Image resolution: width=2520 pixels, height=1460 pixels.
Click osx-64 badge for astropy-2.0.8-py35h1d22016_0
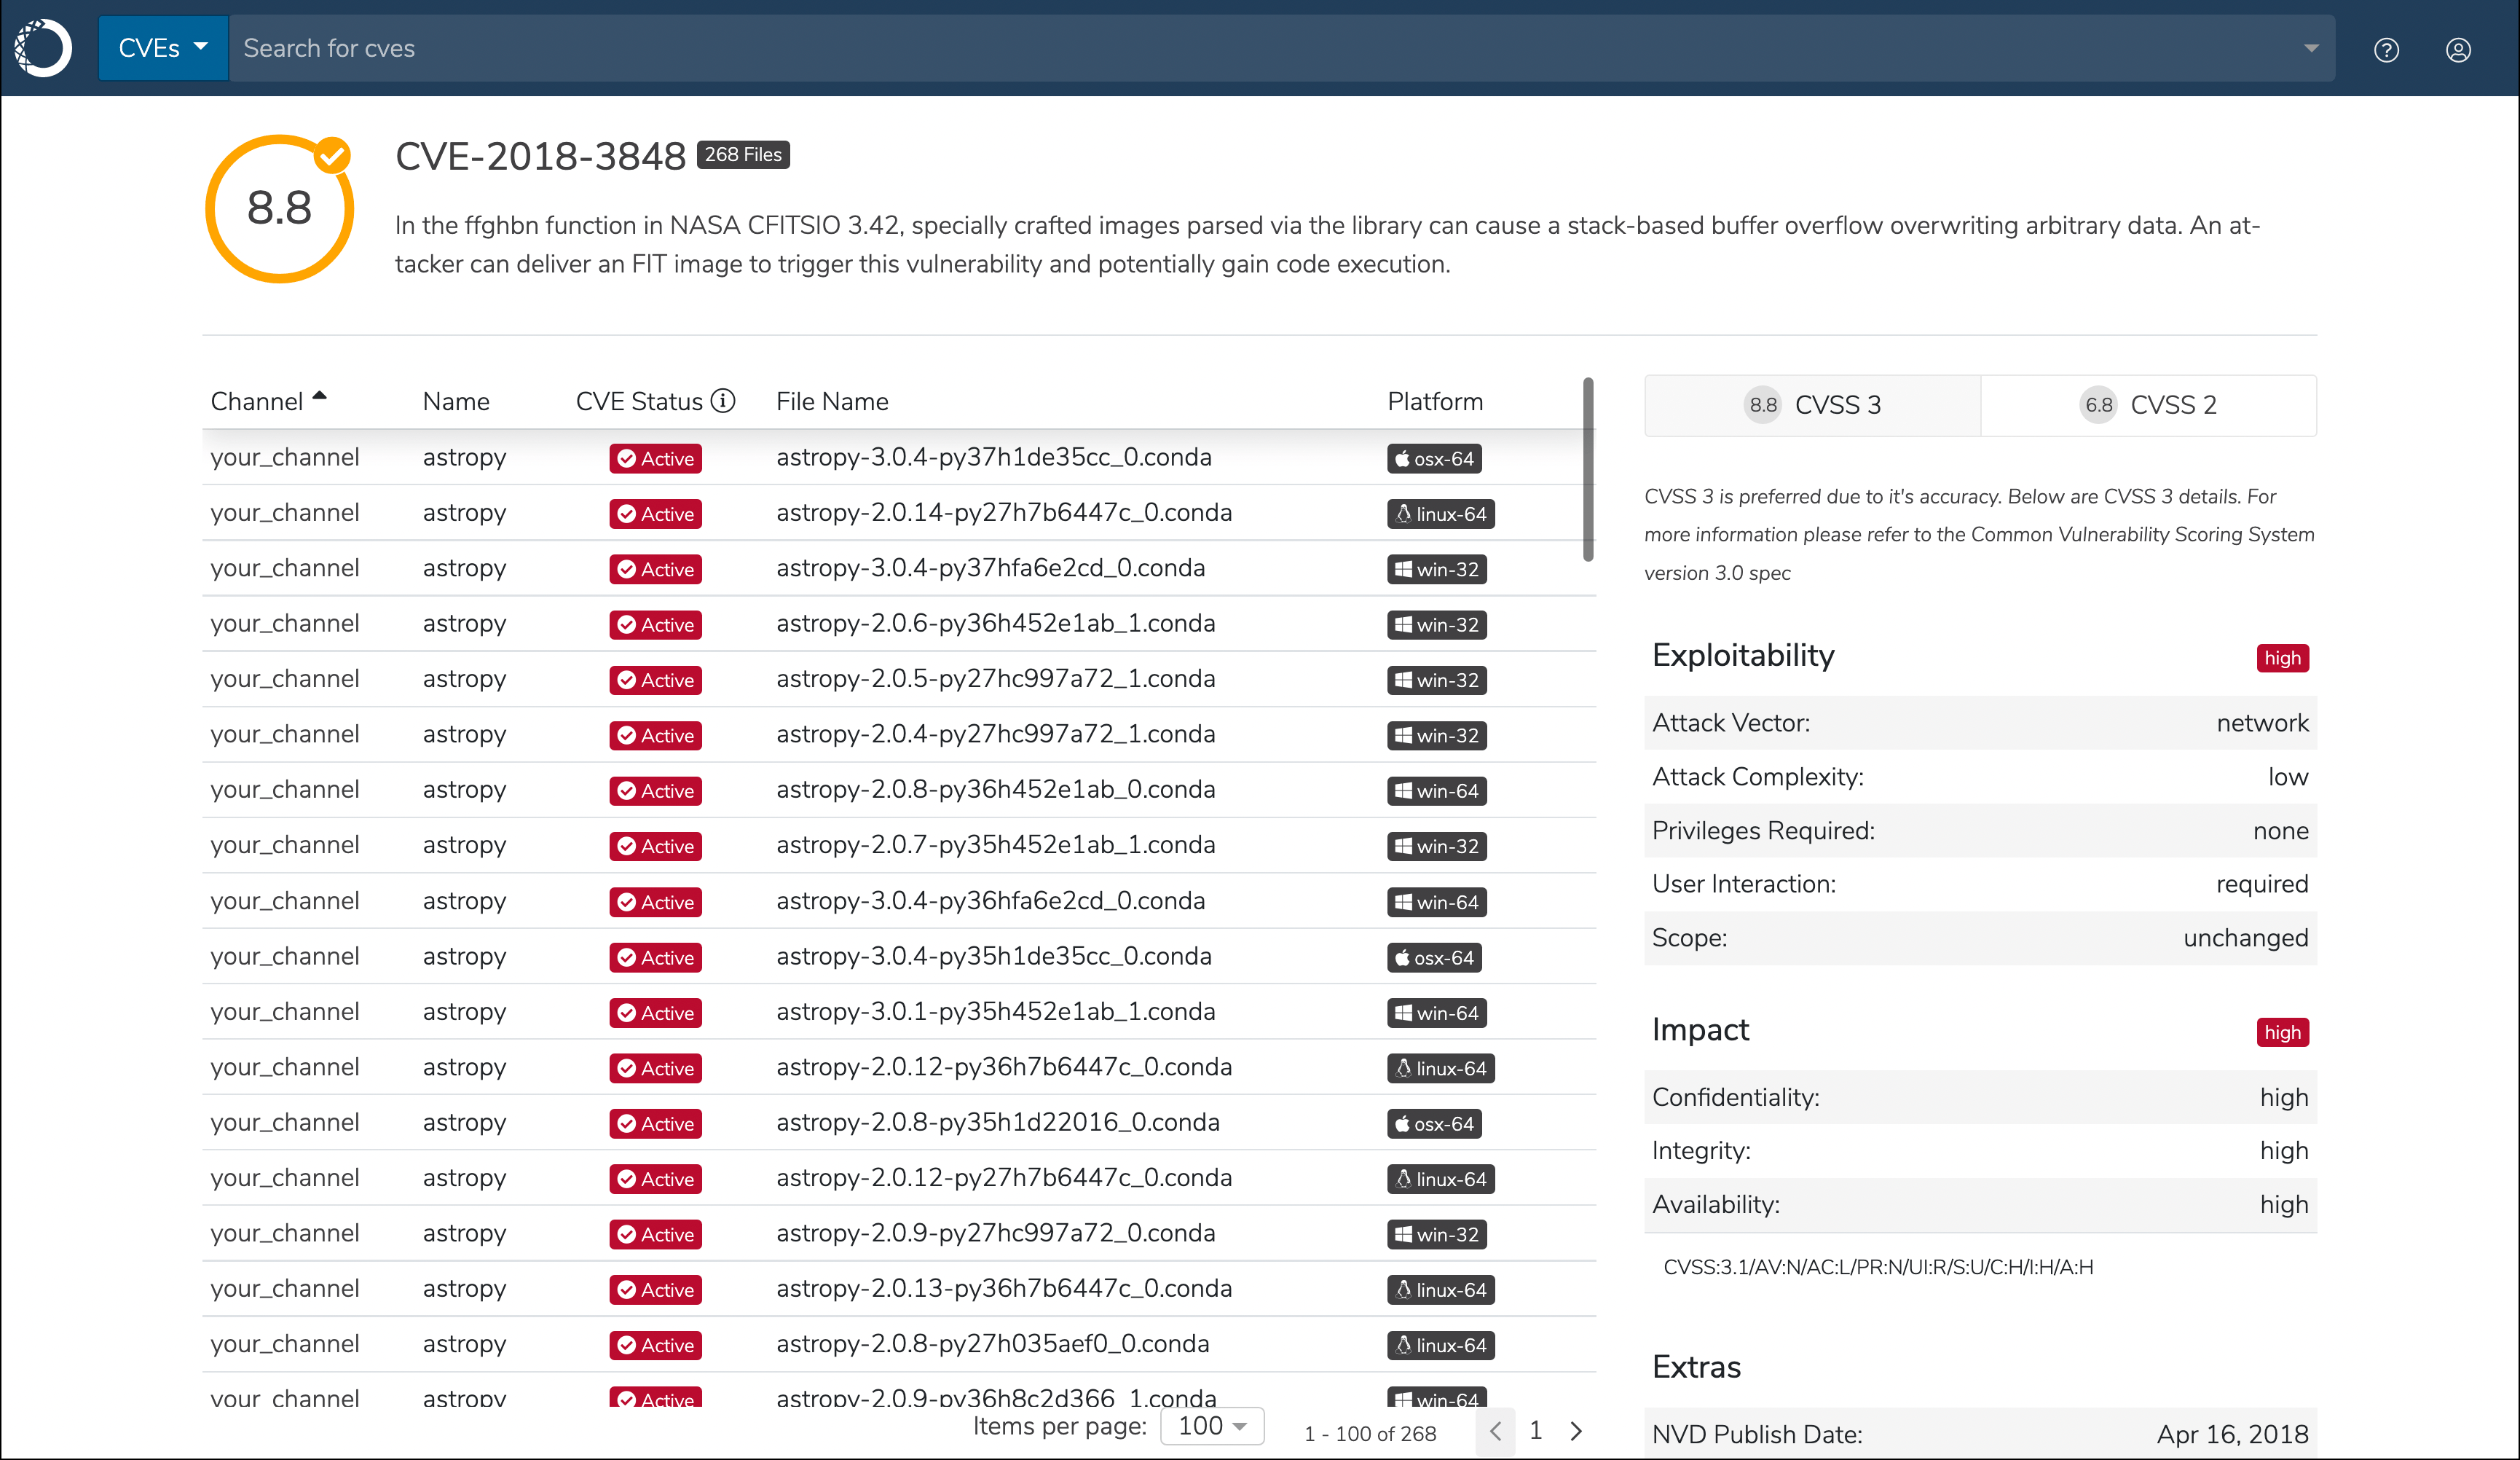coord(1434,1124)
